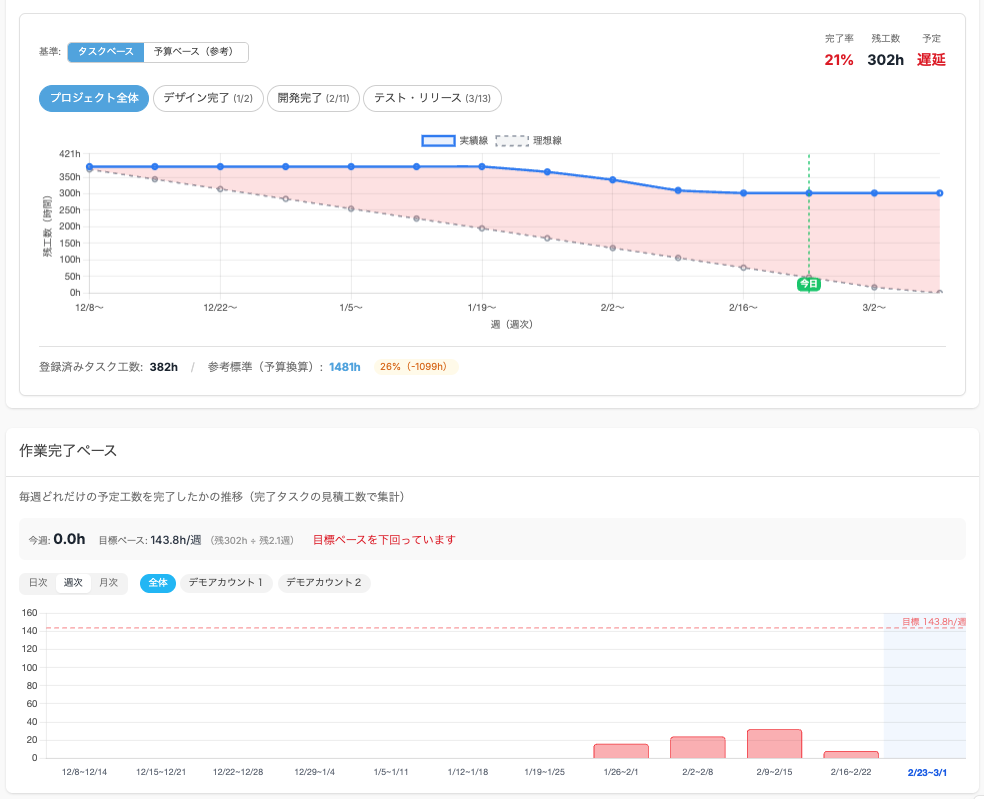
Task: Open the デザイン完了 (1/2) milestone tab
Action: click(207, 98)
